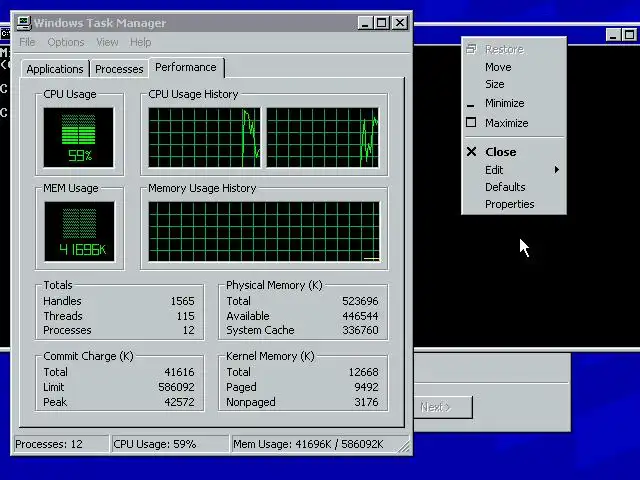Image resolution: width=640 pixels, height=480 pixels.
Task: Choose Move from the context menu
Action: [514, 67]
